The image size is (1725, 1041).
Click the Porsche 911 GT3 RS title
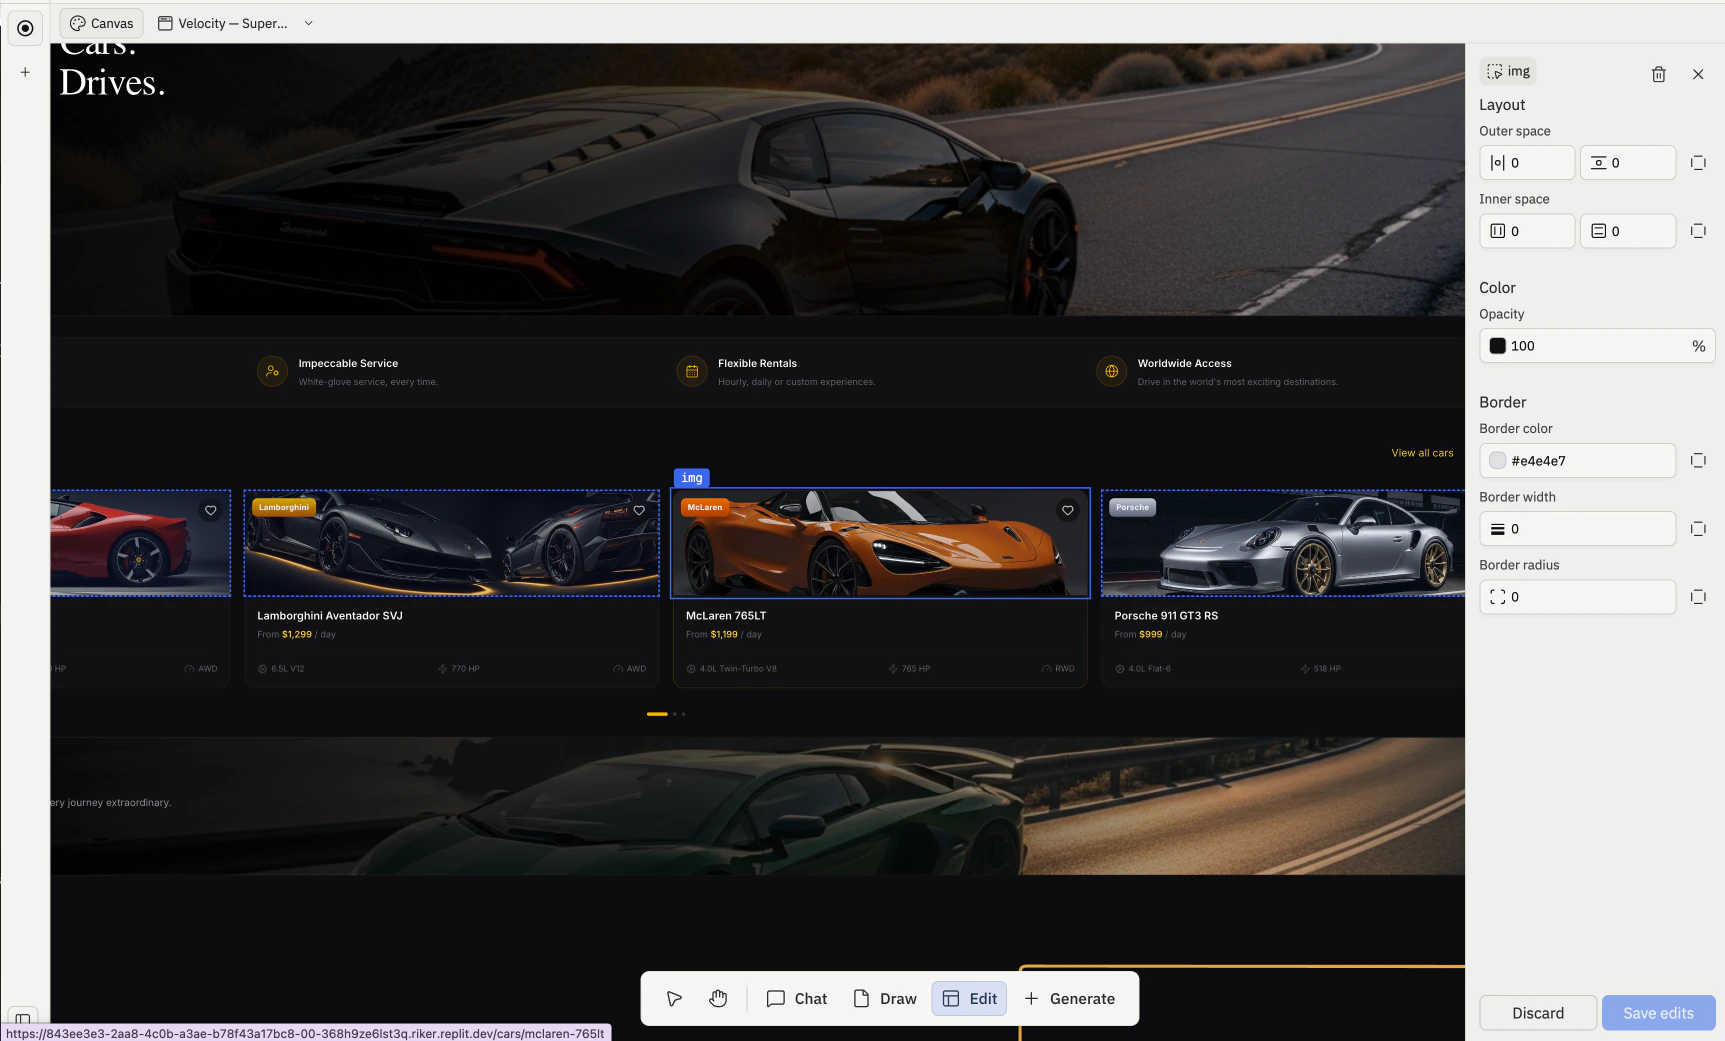[x=1166, y=616]
